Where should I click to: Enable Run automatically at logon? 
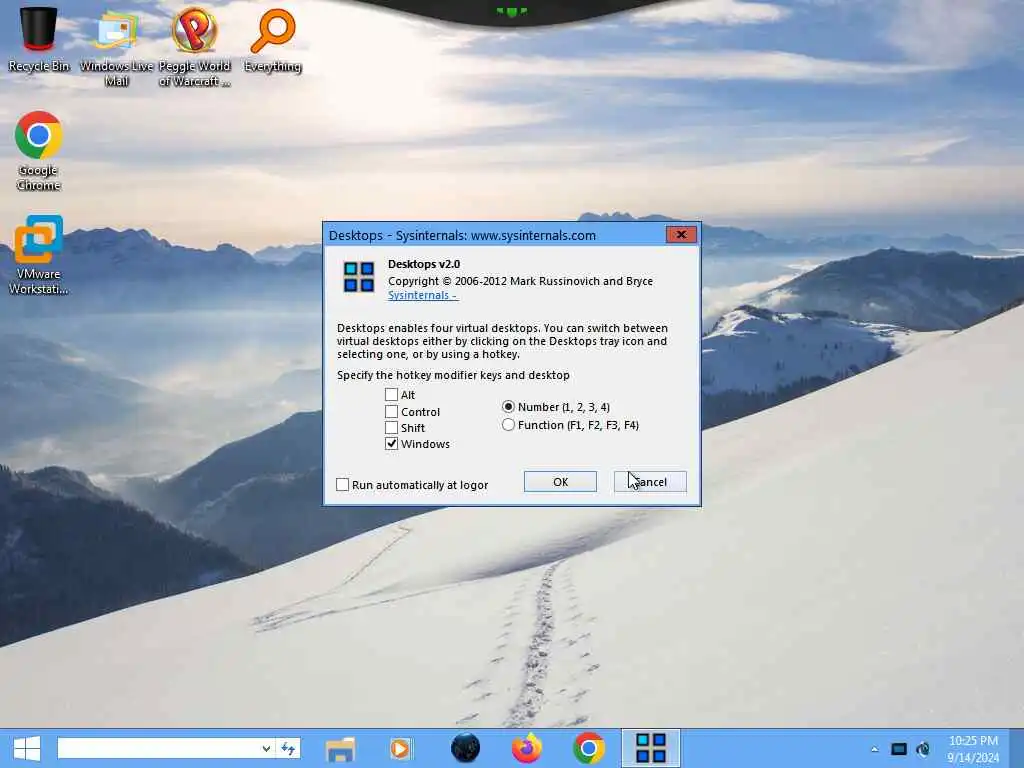[x=342, y=485]
